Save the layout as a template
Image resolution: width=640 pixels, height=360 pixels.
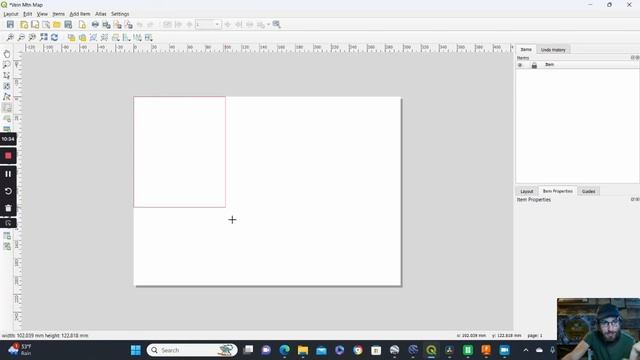click(68, 24)
